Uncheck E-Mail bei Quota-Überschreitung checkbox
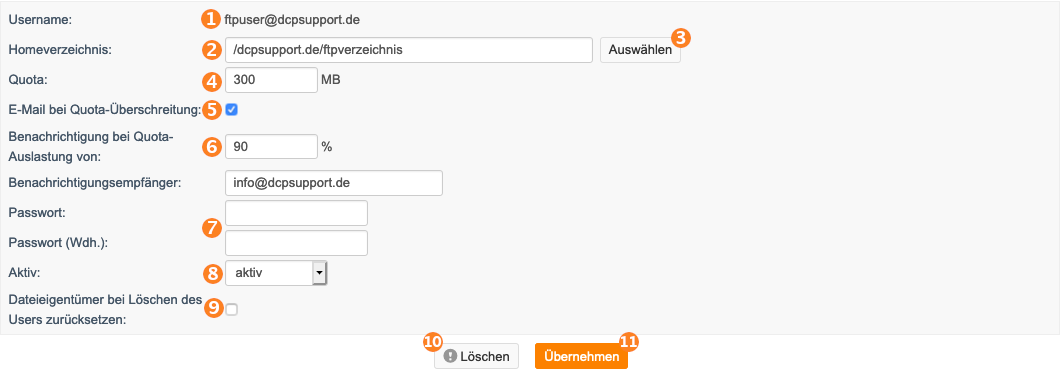1062x375 pixels. [x=232, y=109]
